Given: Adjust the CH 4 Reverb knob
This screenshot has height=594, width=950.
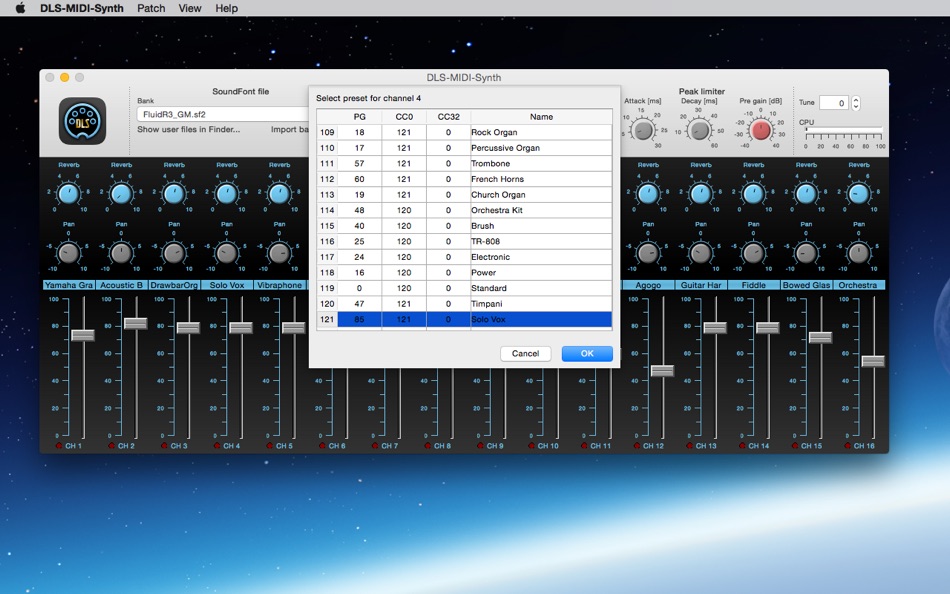Looking at the screenshot, I should (227, 194).
